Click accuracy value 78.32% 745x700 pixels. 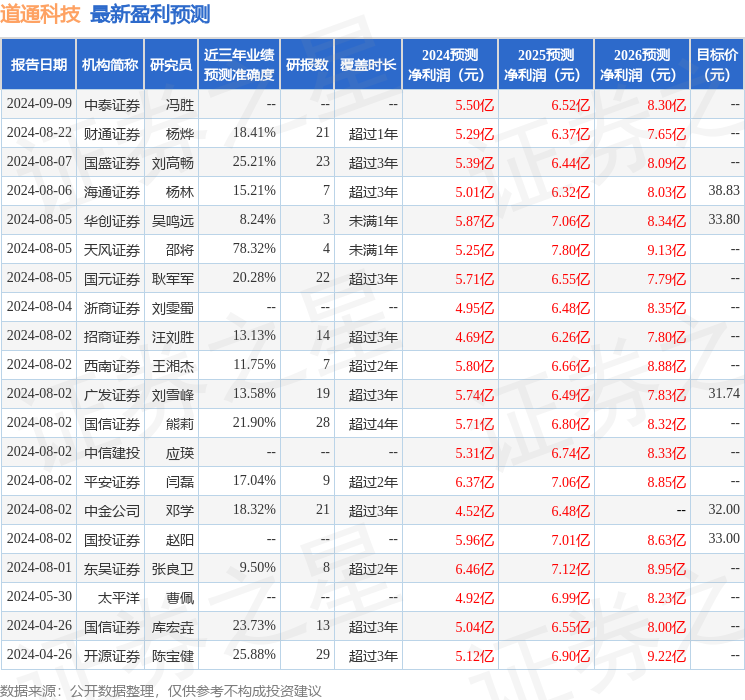(254, 249)
